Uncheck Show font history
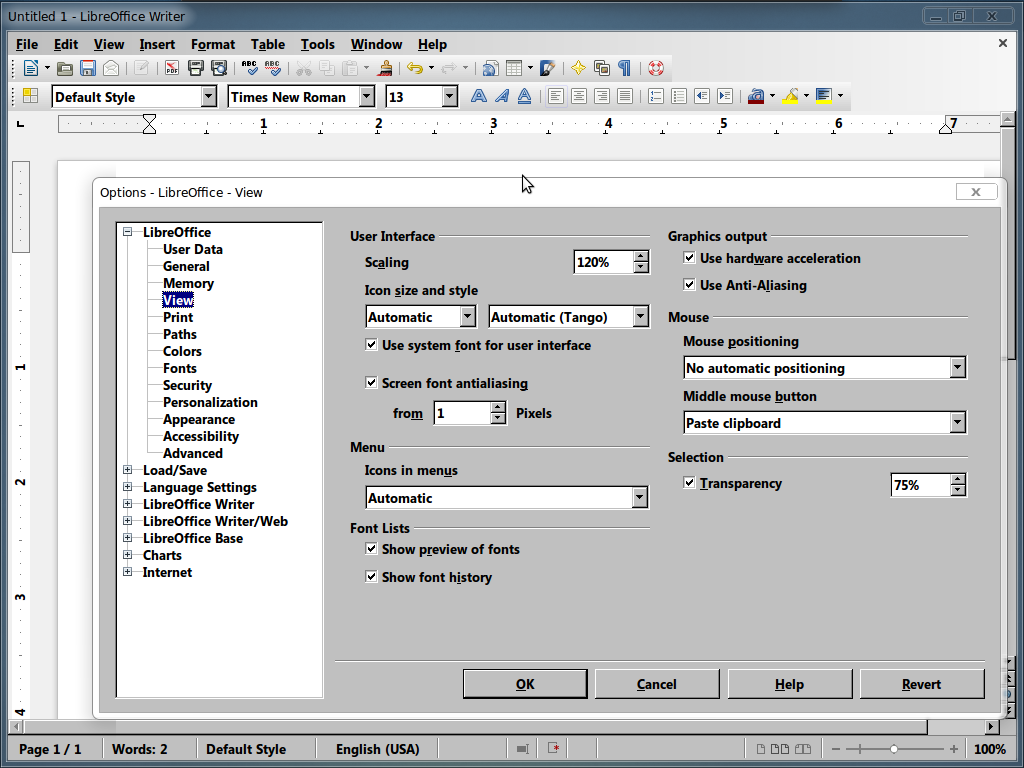Screen dimensions: 1024x768 coord(371,577)
